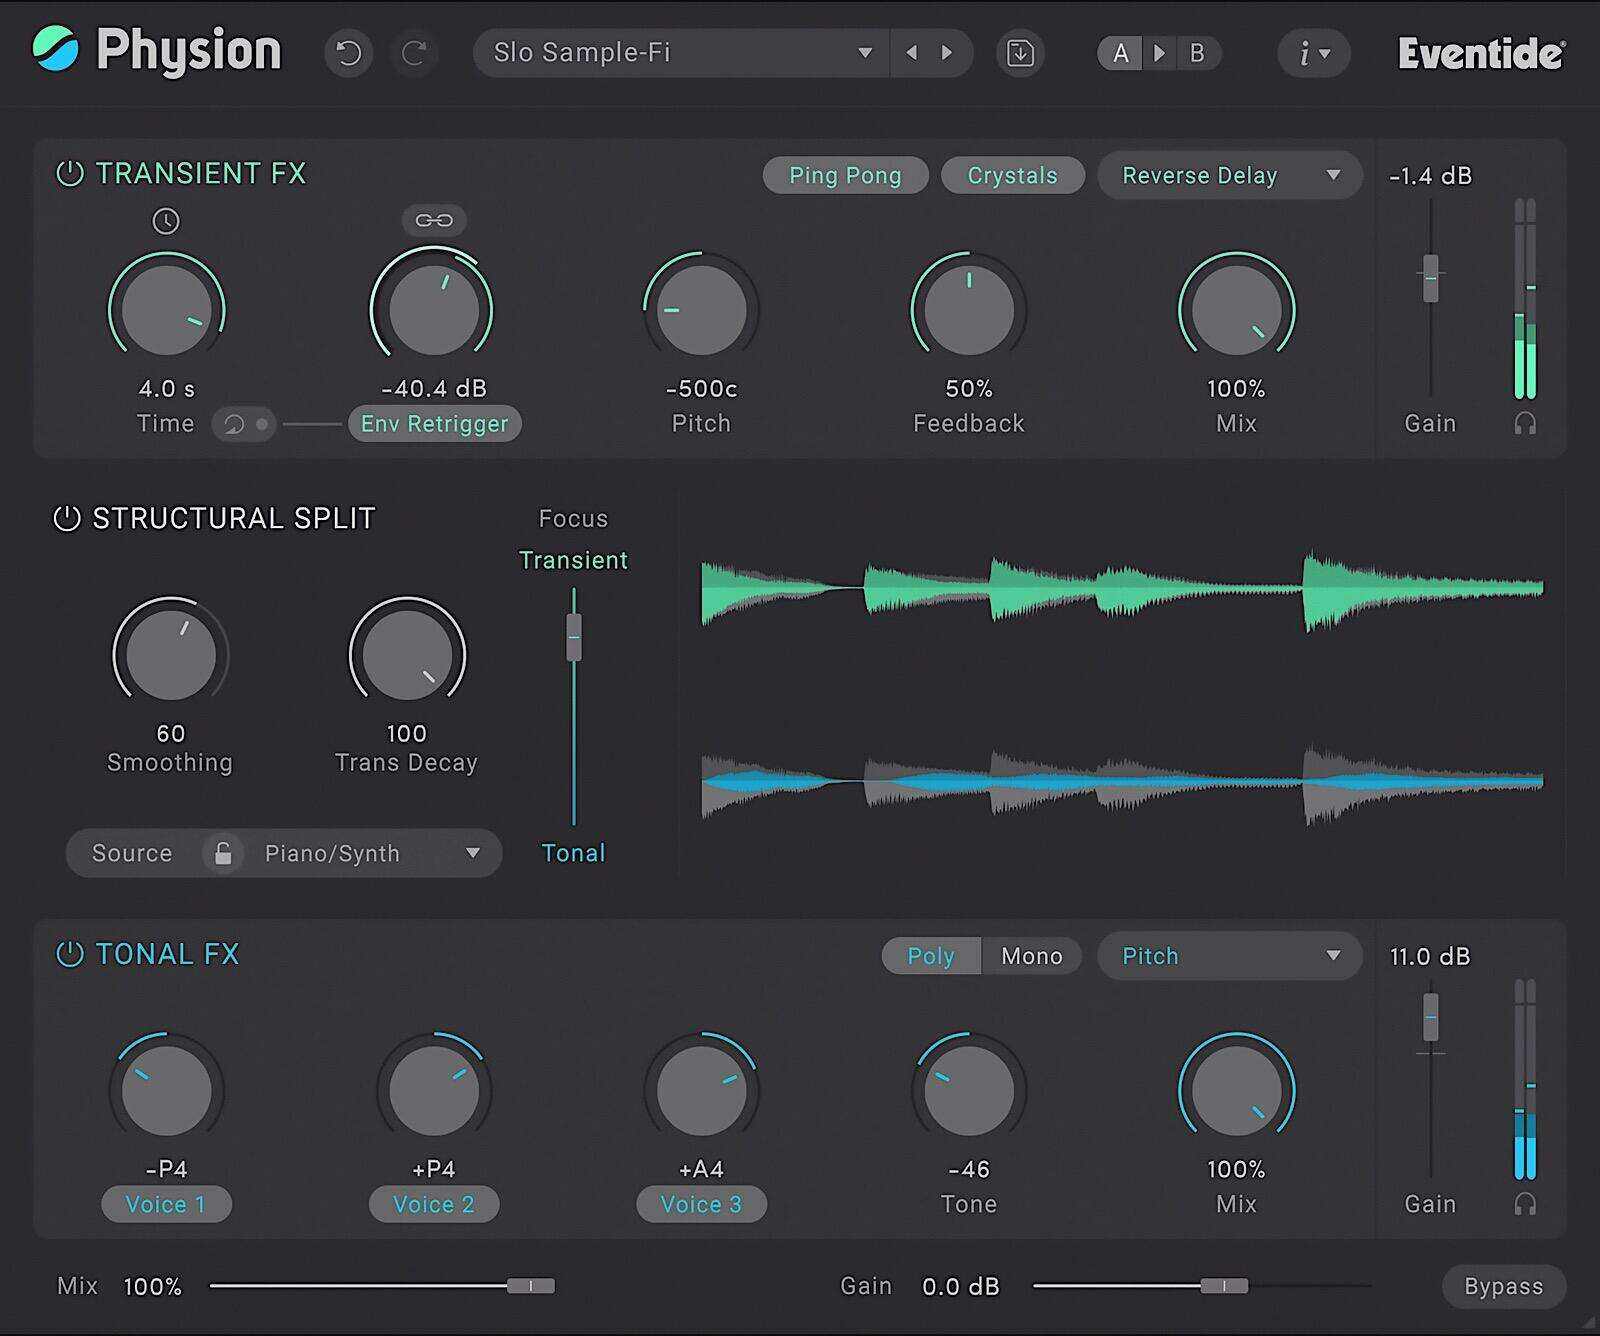The width and height of the screenshot is (1600, 1336).
Task: Click the Time knob
Action: pyautogui.click(x=166, y=309)
